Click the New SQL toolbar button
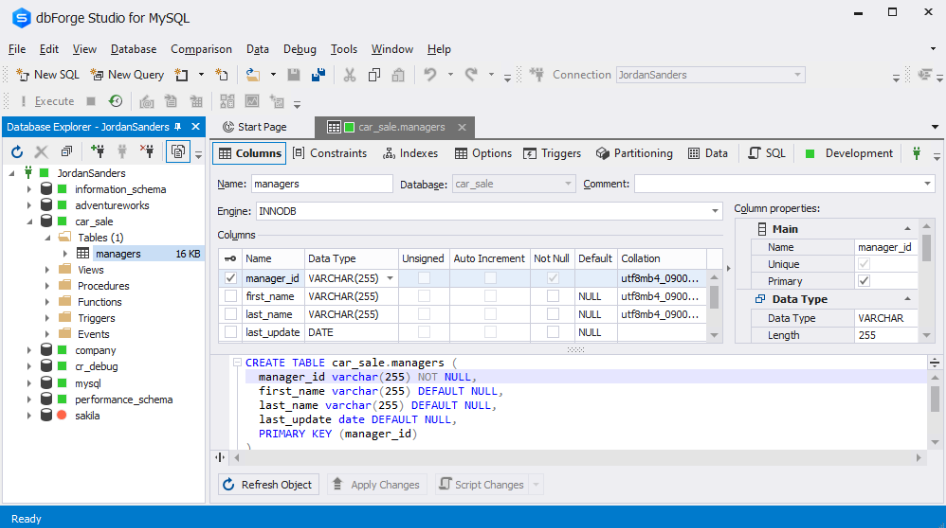946x528 pixels. pyautogui.click(x=48, y=75)
